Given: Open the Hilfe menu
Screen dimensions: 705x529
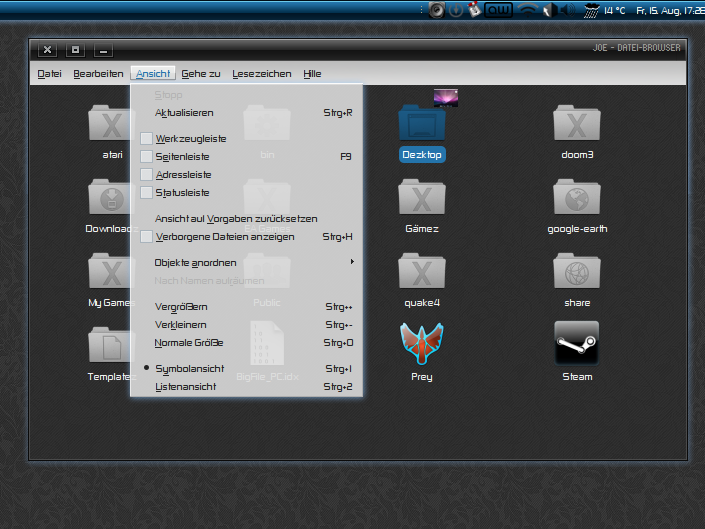Looking at the screenshot, I should 312,74.
